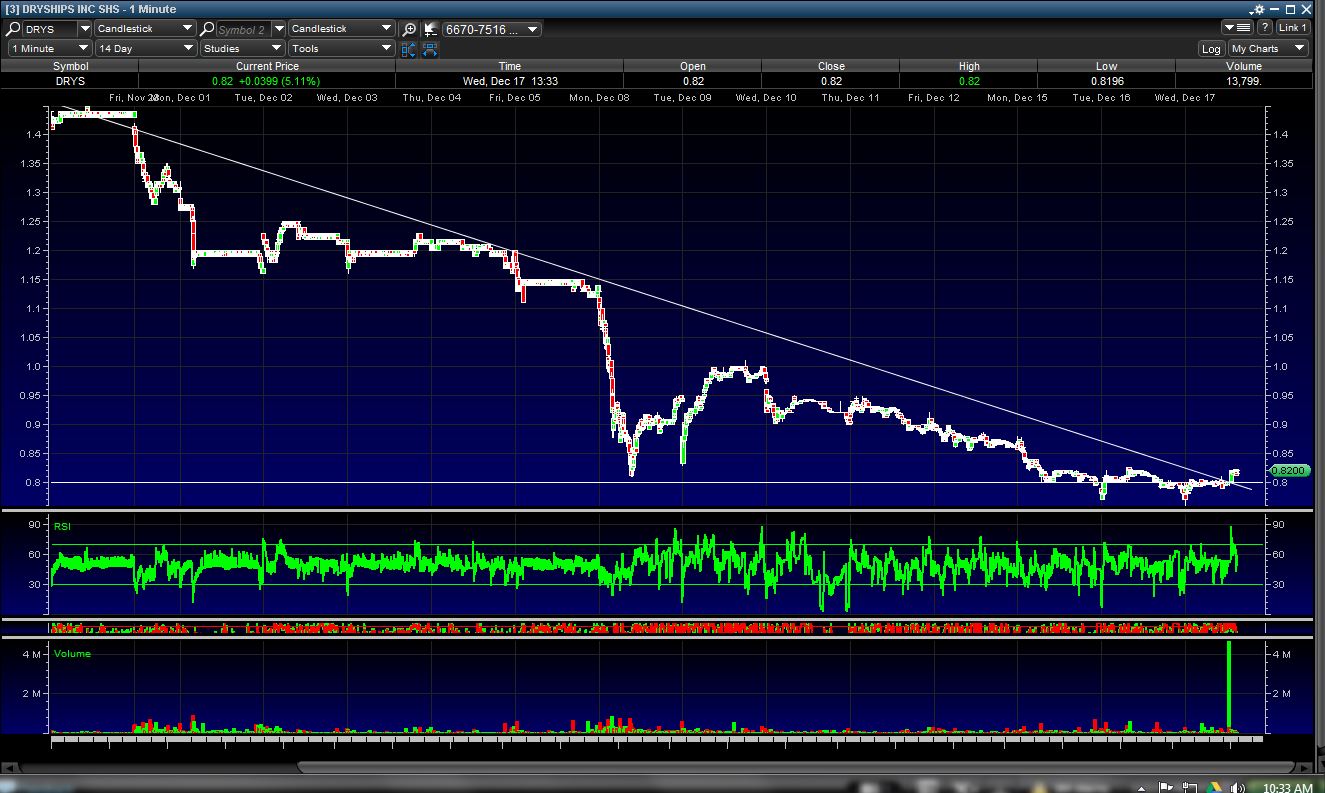Click the zoom-in magnifier toolbar icon
Screen dimensions: 1325x793
(x=409, y=29)
